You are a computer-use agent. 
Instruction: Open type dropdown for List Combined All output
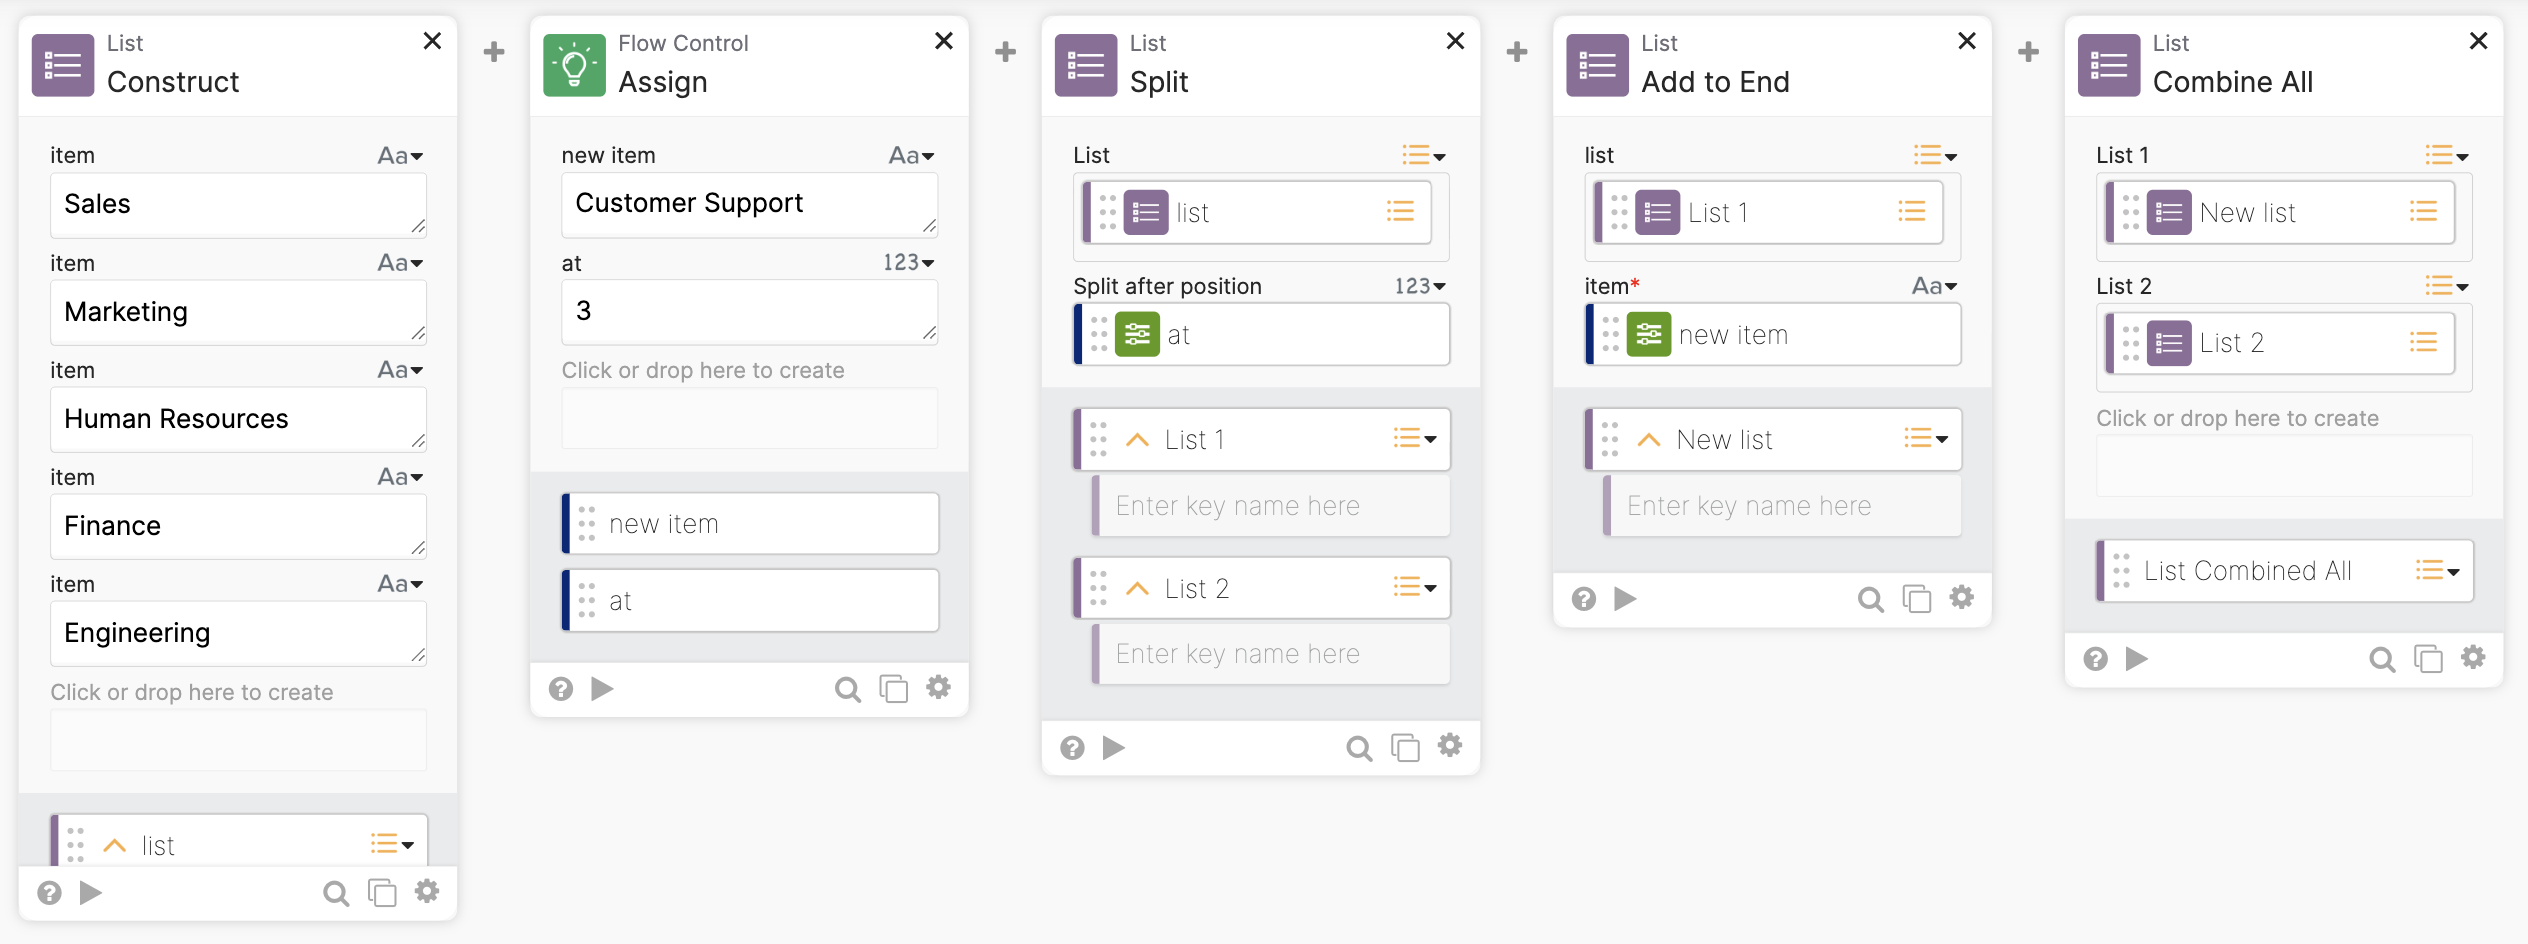click(x=2438, y=571)
